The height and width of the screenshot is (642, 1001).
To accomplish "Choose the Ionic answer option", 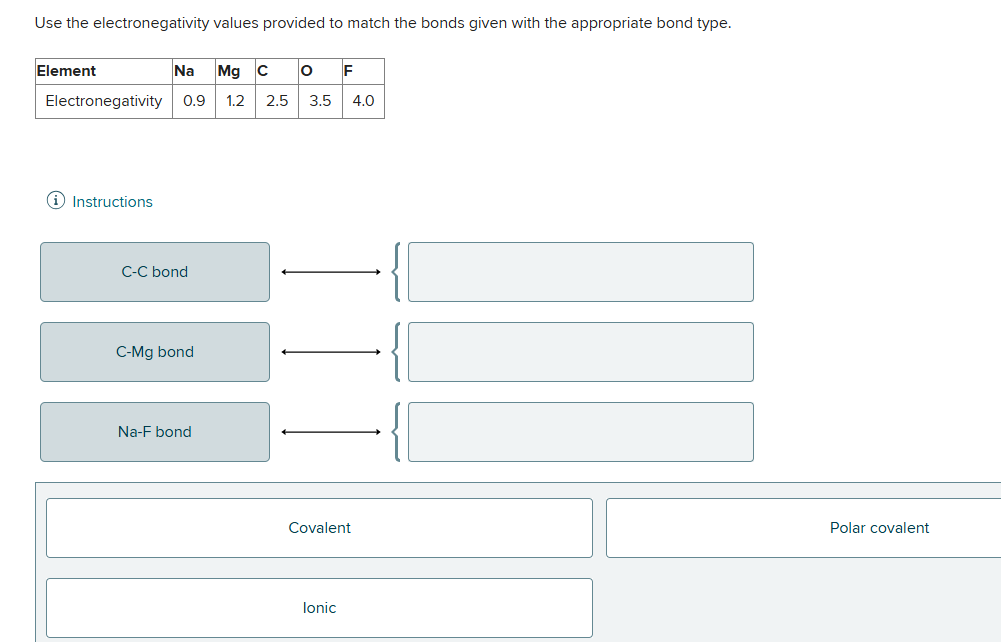I will 319,607.
